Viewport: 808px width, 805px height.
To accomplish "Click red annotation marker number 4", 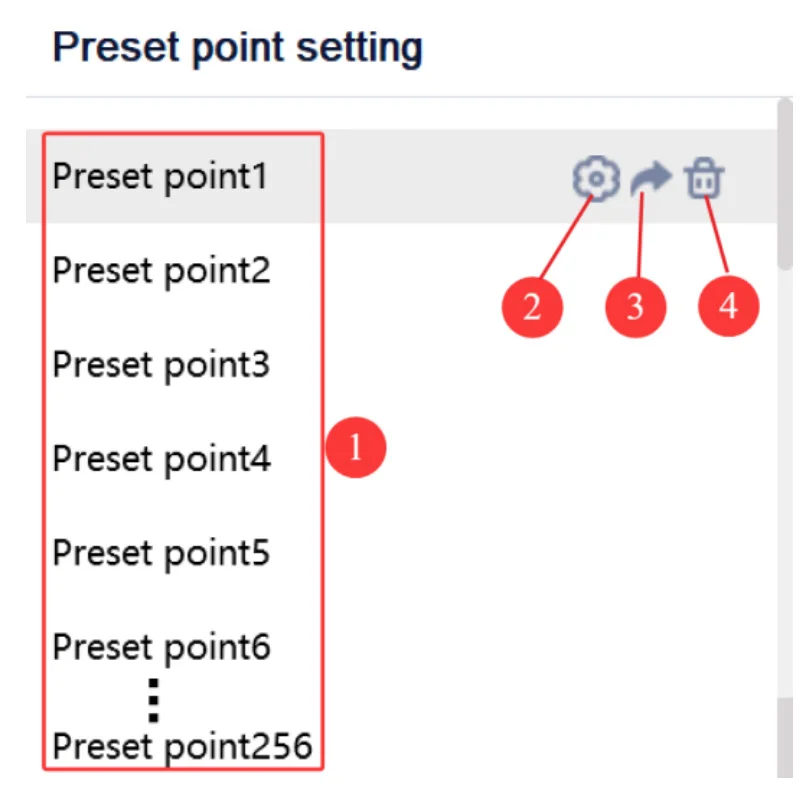I will click(x=729, y=306).
